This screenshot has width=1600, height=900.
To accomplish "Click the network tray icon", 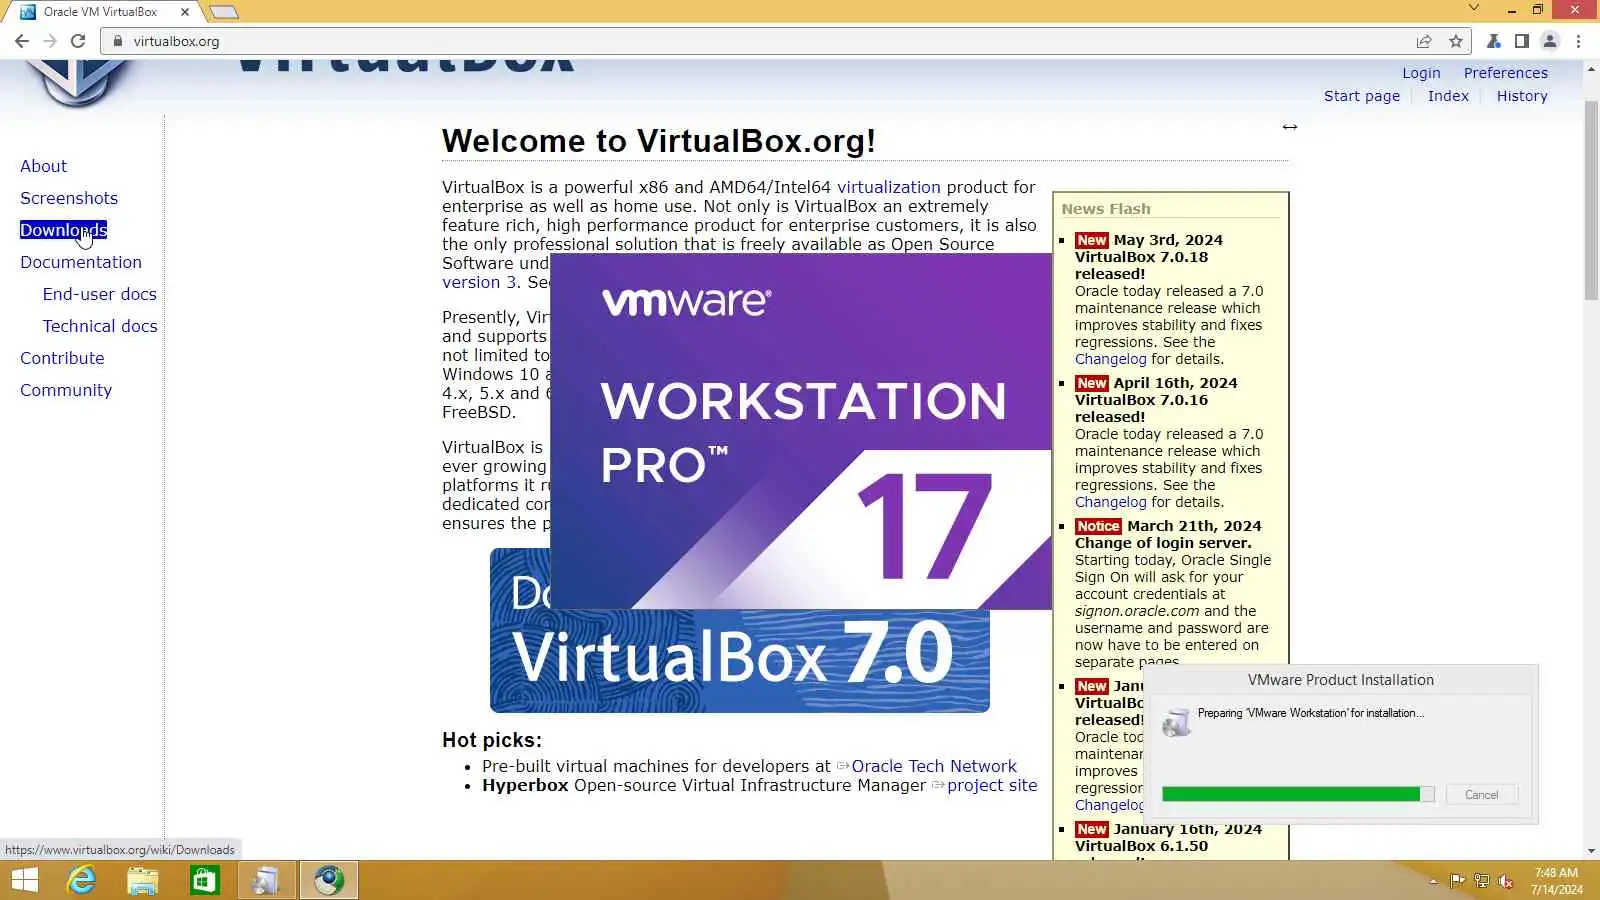I will tap(1481, 881).
